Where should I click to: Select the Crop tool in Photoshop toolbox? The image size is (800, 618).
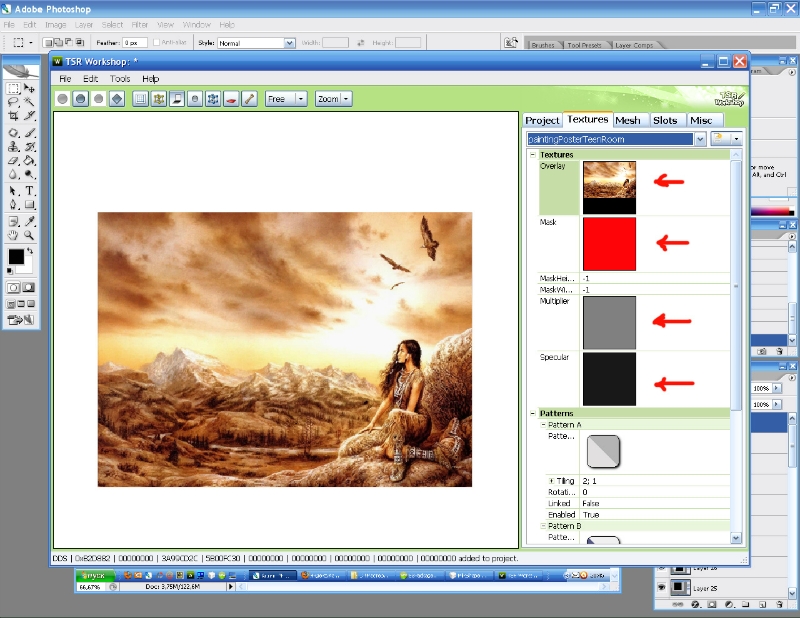[14, 116]
